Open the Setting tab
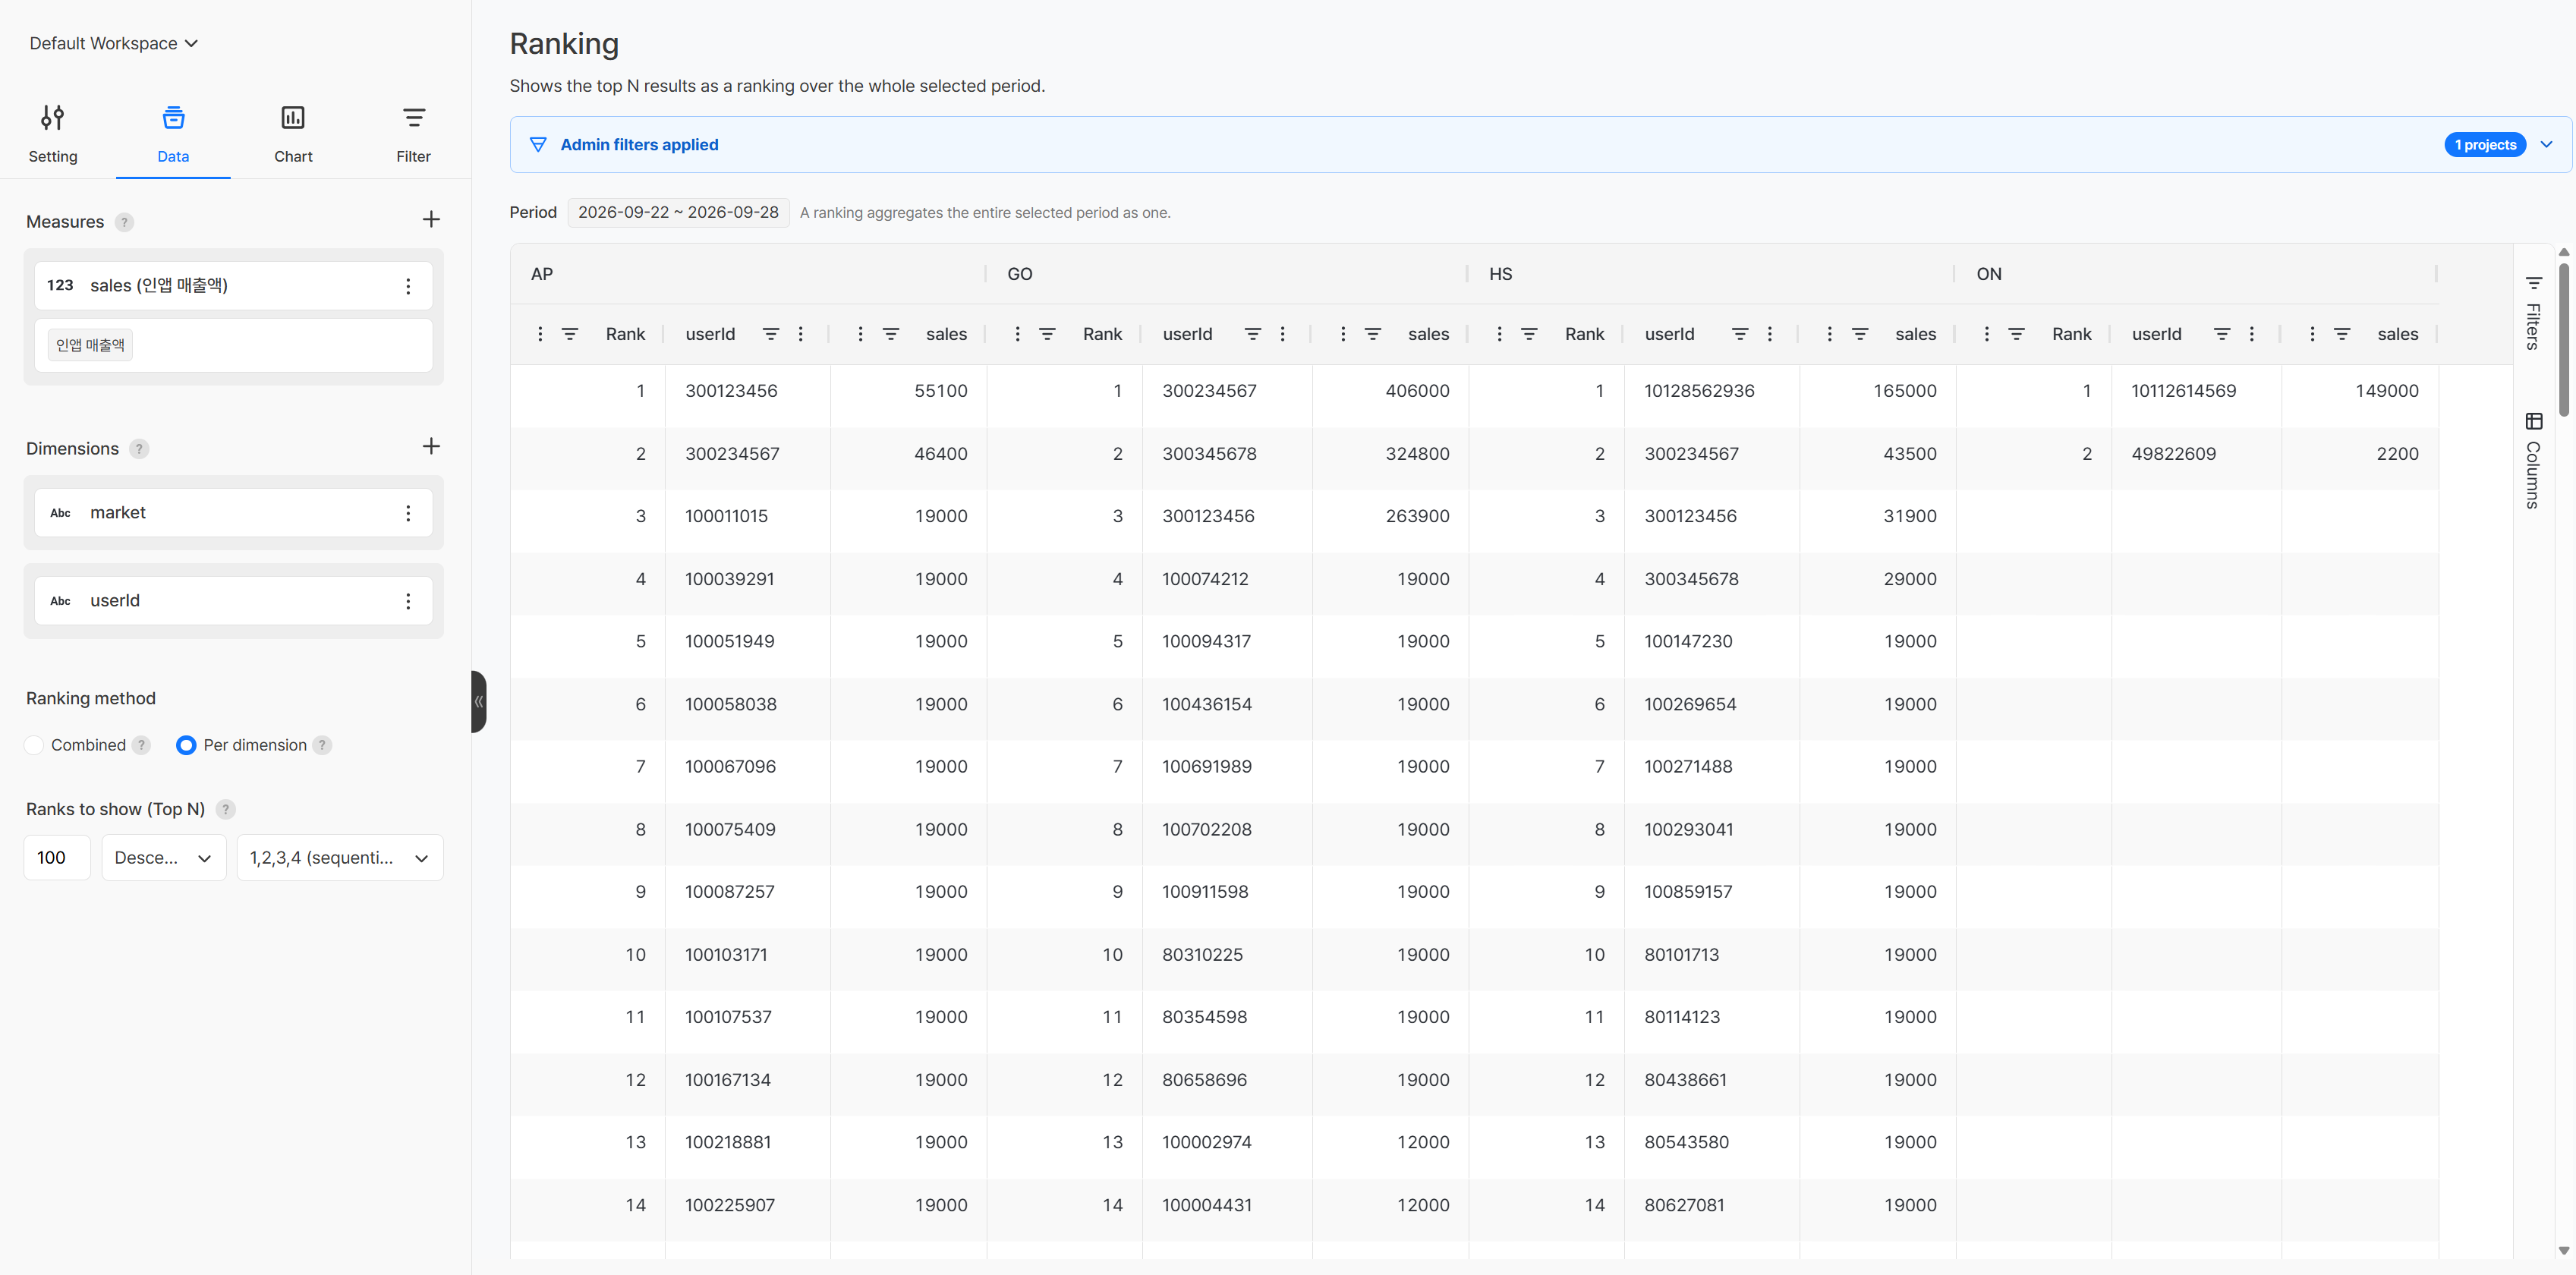Image resolution: width=2576 pixels, height=1275 pixels. (53, 134)
